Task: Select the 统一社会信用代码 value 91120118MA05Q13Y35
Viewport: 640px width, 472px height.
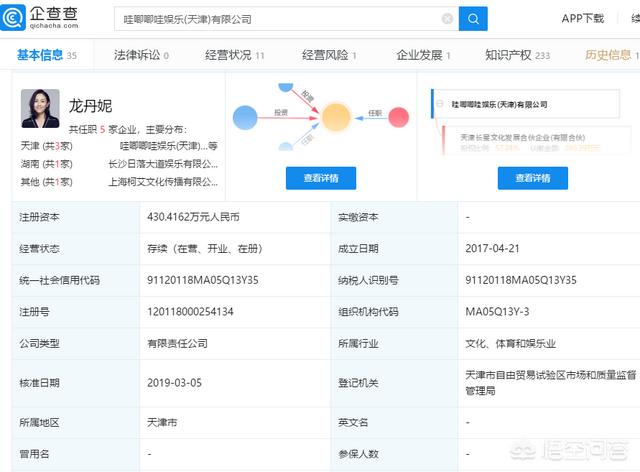Action: coord(203,280)
